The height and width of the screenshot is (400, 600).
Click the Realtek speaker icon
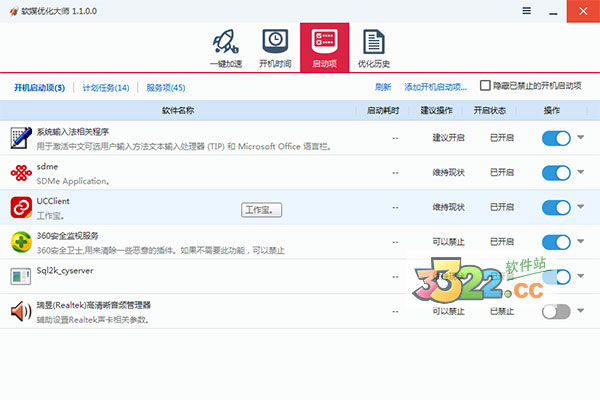coord(21,311)
